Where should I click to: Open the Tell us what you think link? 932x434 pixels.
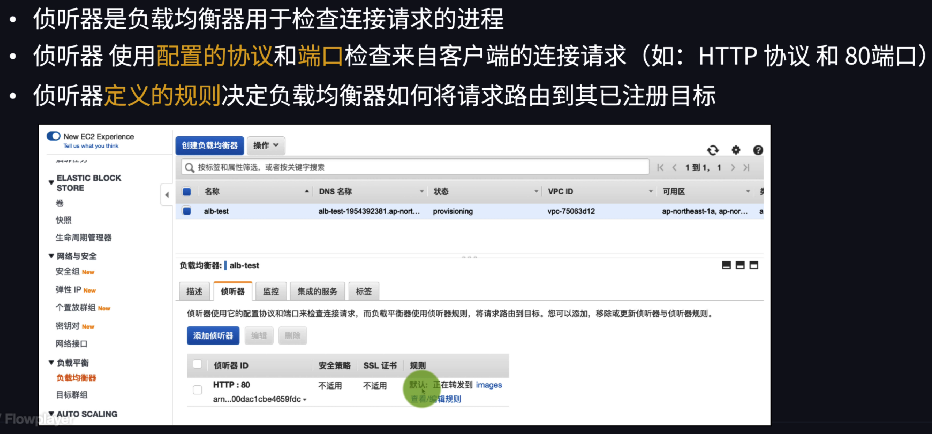(90, 146)
